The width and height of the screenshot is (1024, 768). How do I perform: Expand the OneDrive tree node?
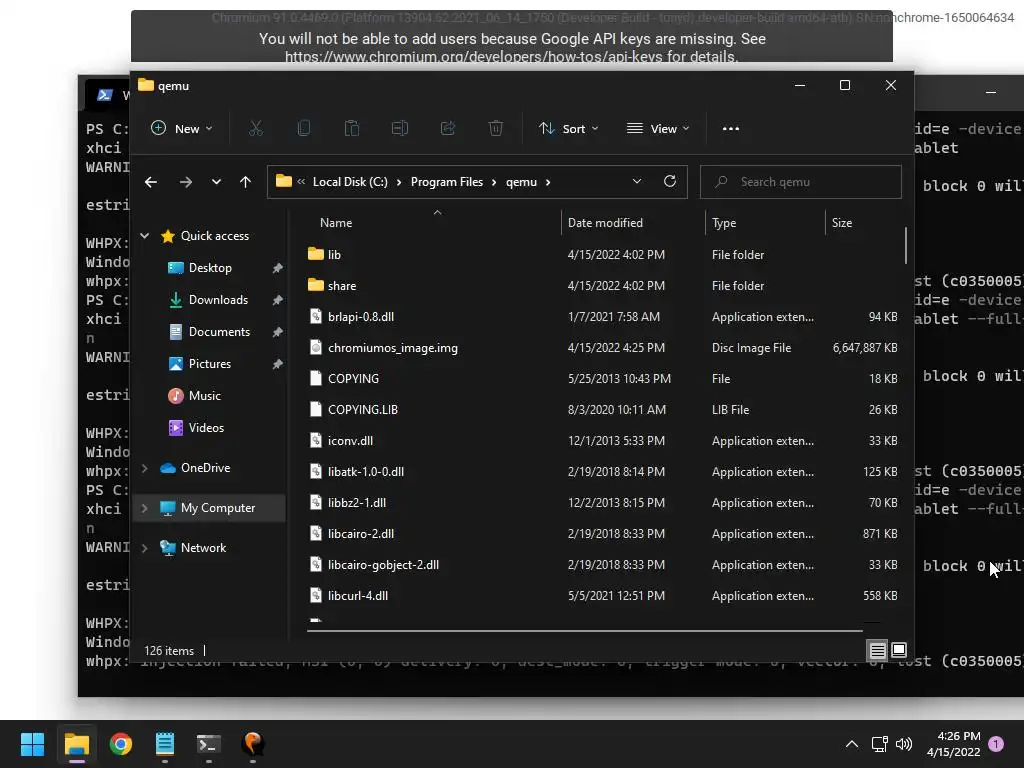[144, 468]
